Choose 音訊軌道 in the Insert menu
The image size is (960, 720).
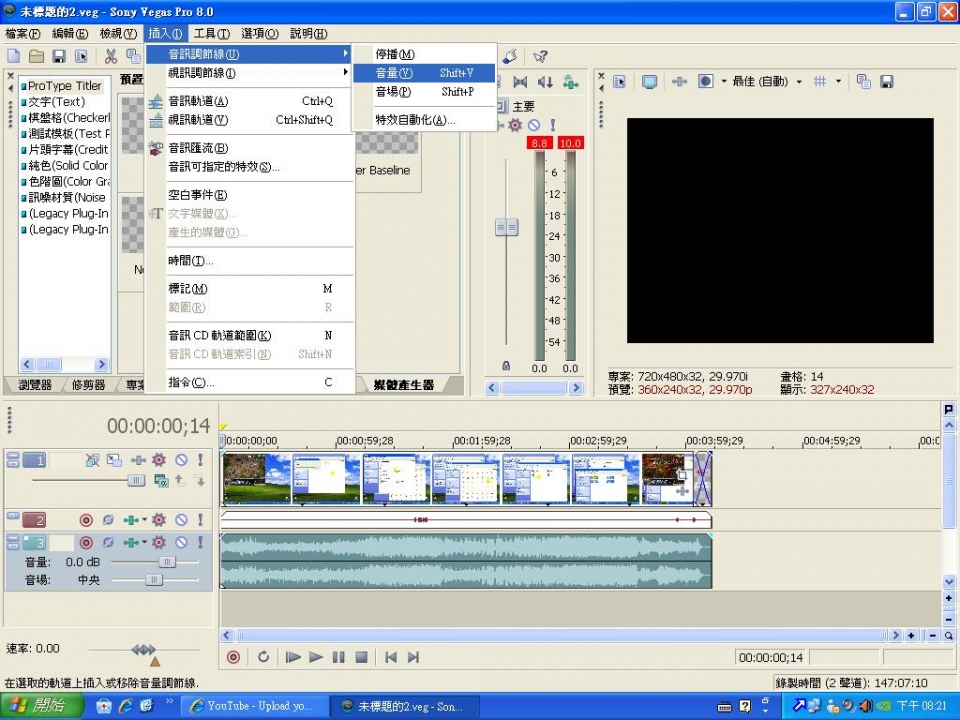(x=198, y=101)
